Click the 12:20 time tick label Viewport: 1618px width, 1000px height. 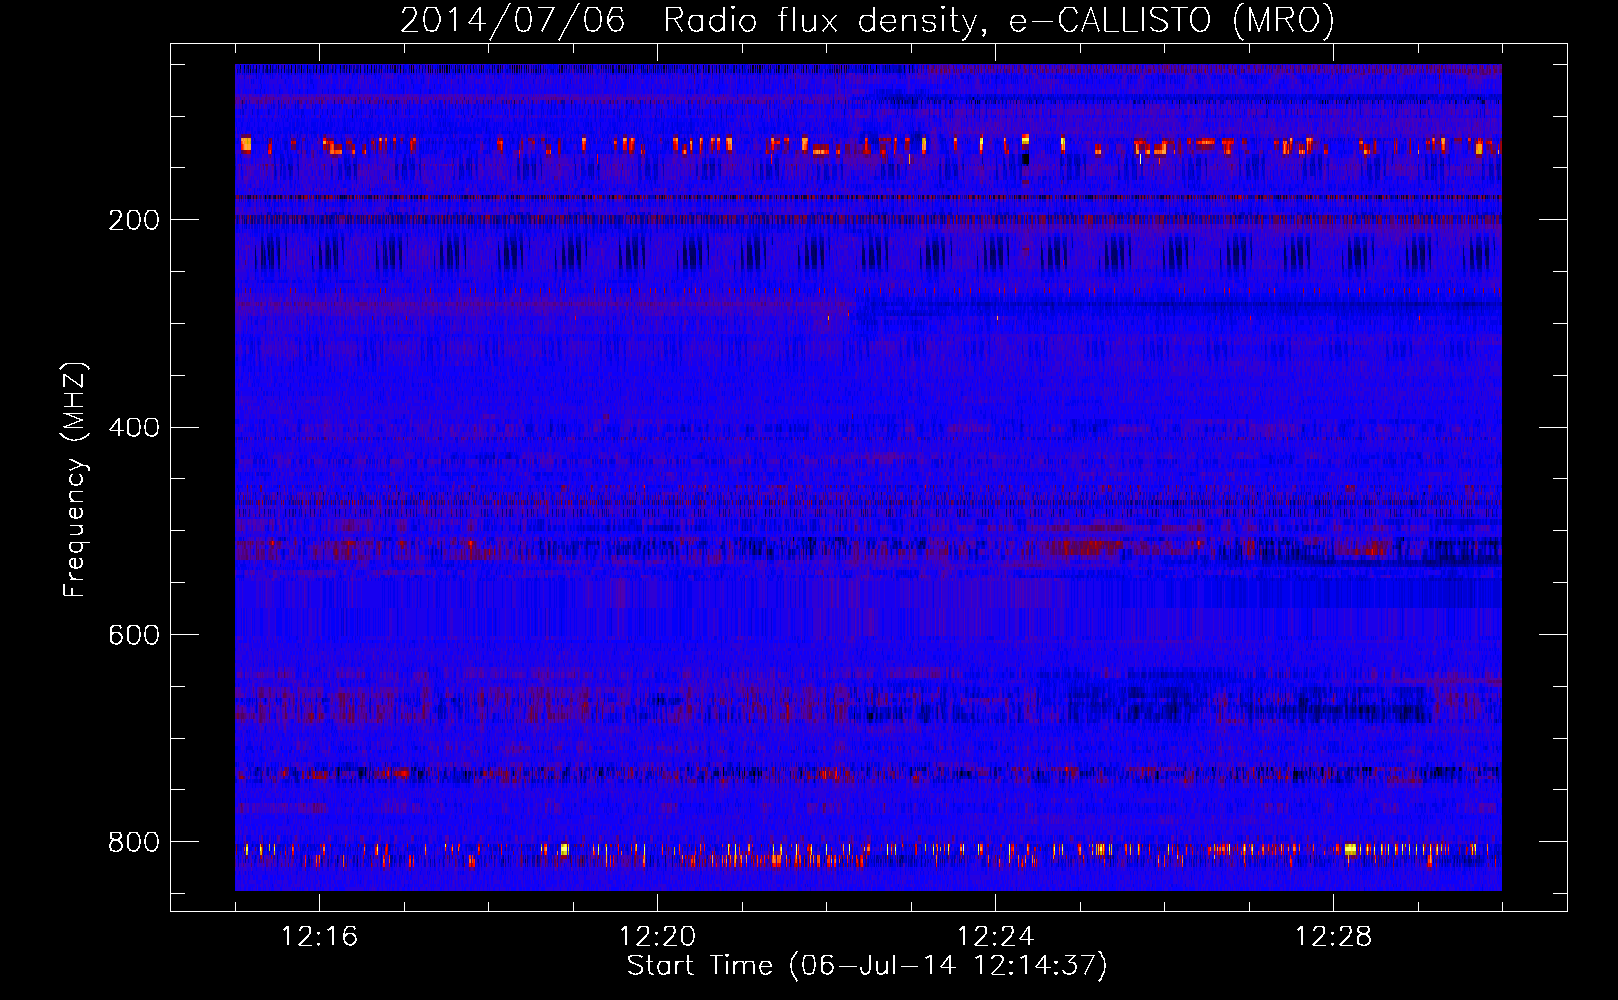coord(657,937)
